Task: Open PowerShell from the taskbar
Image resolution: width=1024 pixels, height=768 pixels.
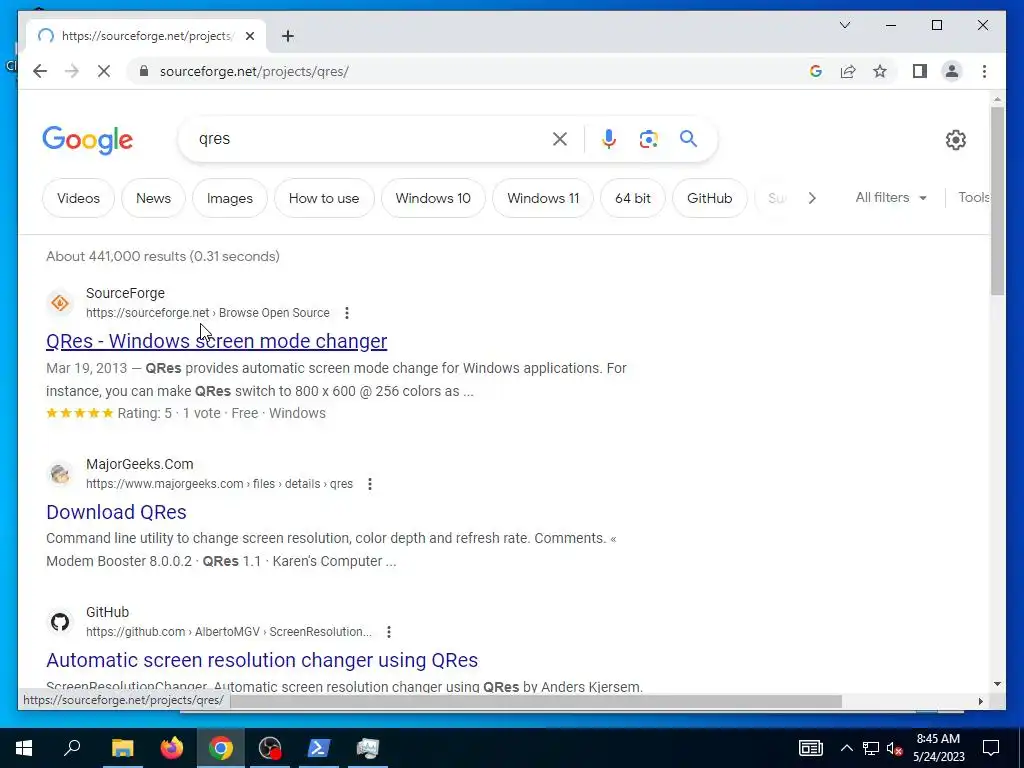Action: pos(319,748)
